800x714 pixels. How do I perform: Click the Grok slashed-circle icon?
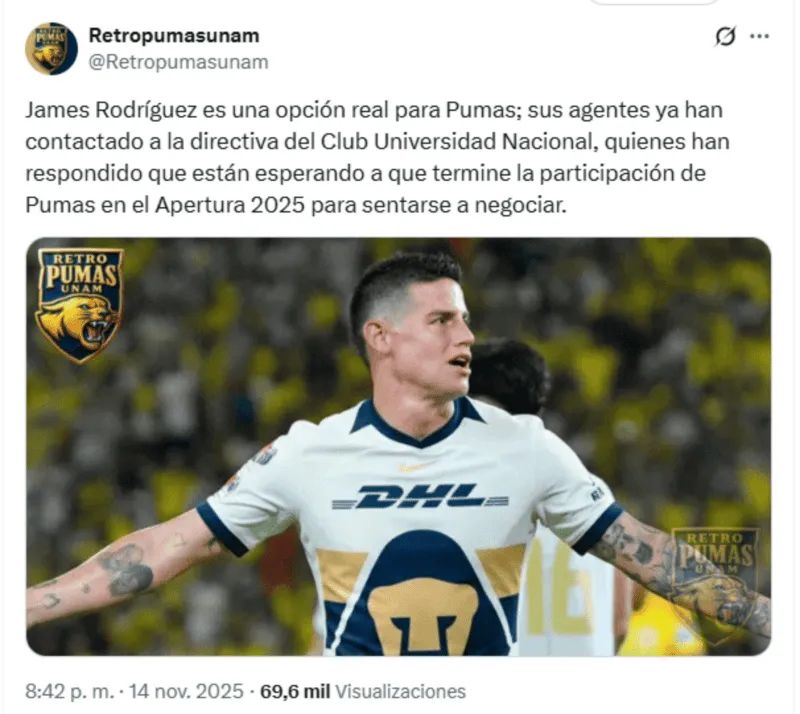point(725,37)
